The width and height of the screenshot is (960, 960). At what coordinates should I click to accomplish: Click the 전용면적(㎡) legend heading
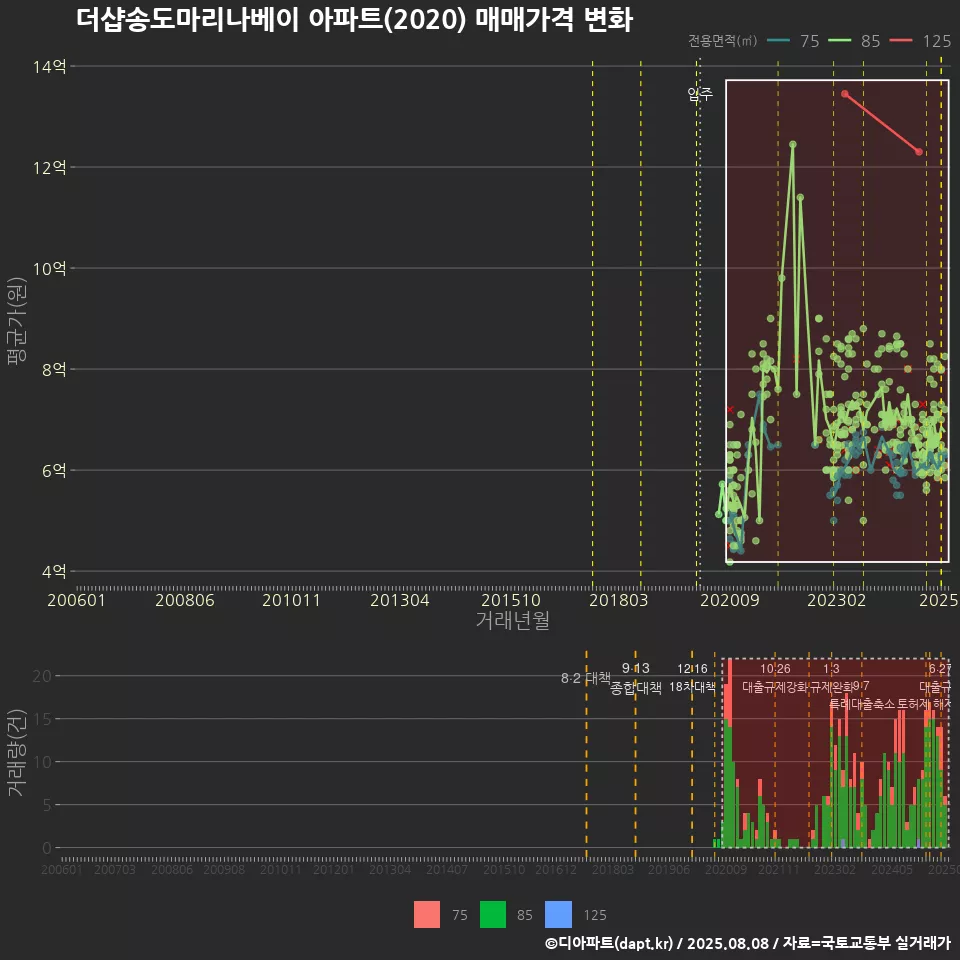tap(722, 41)
